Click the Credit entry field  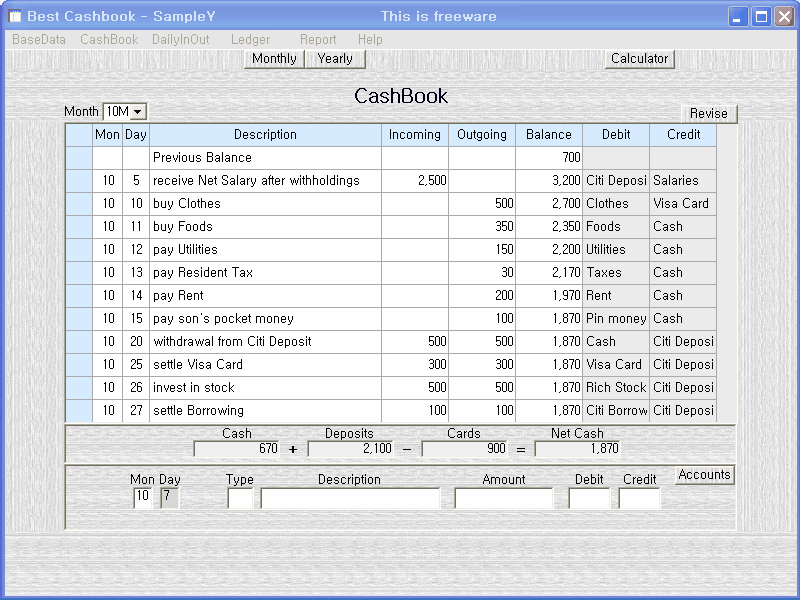[639, 498]
